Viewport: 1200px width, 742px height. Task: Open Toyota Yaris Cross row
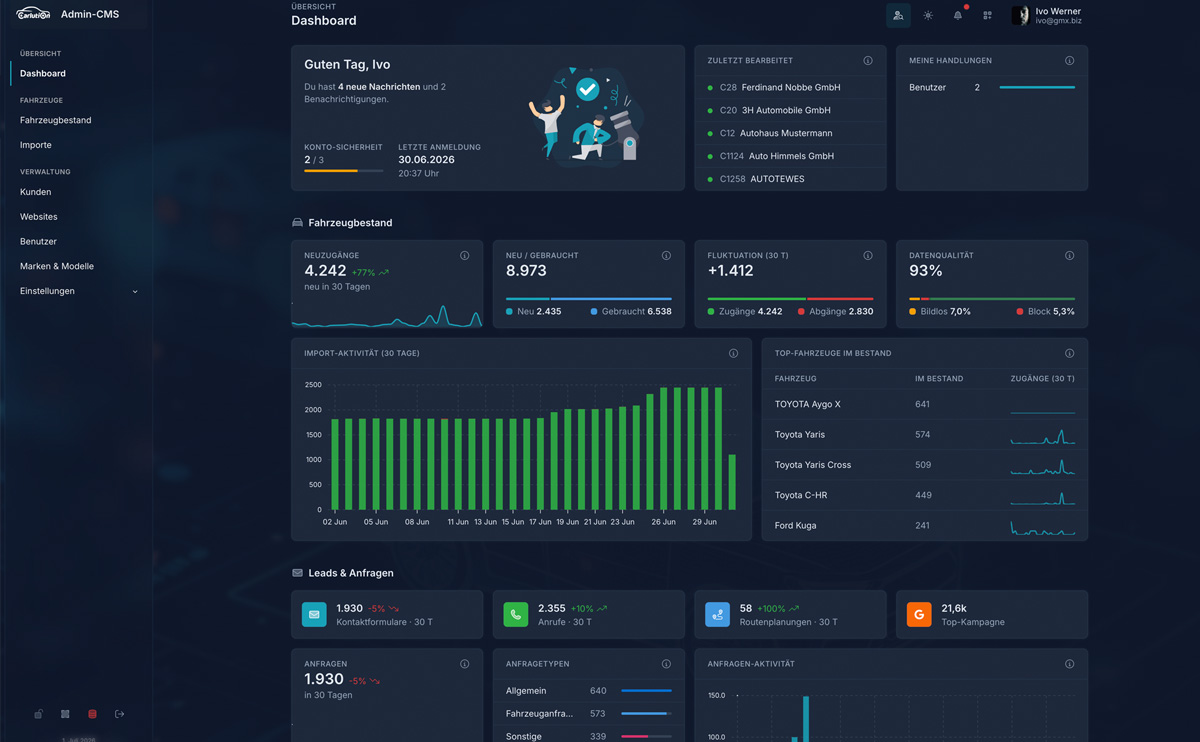(924, 465)
